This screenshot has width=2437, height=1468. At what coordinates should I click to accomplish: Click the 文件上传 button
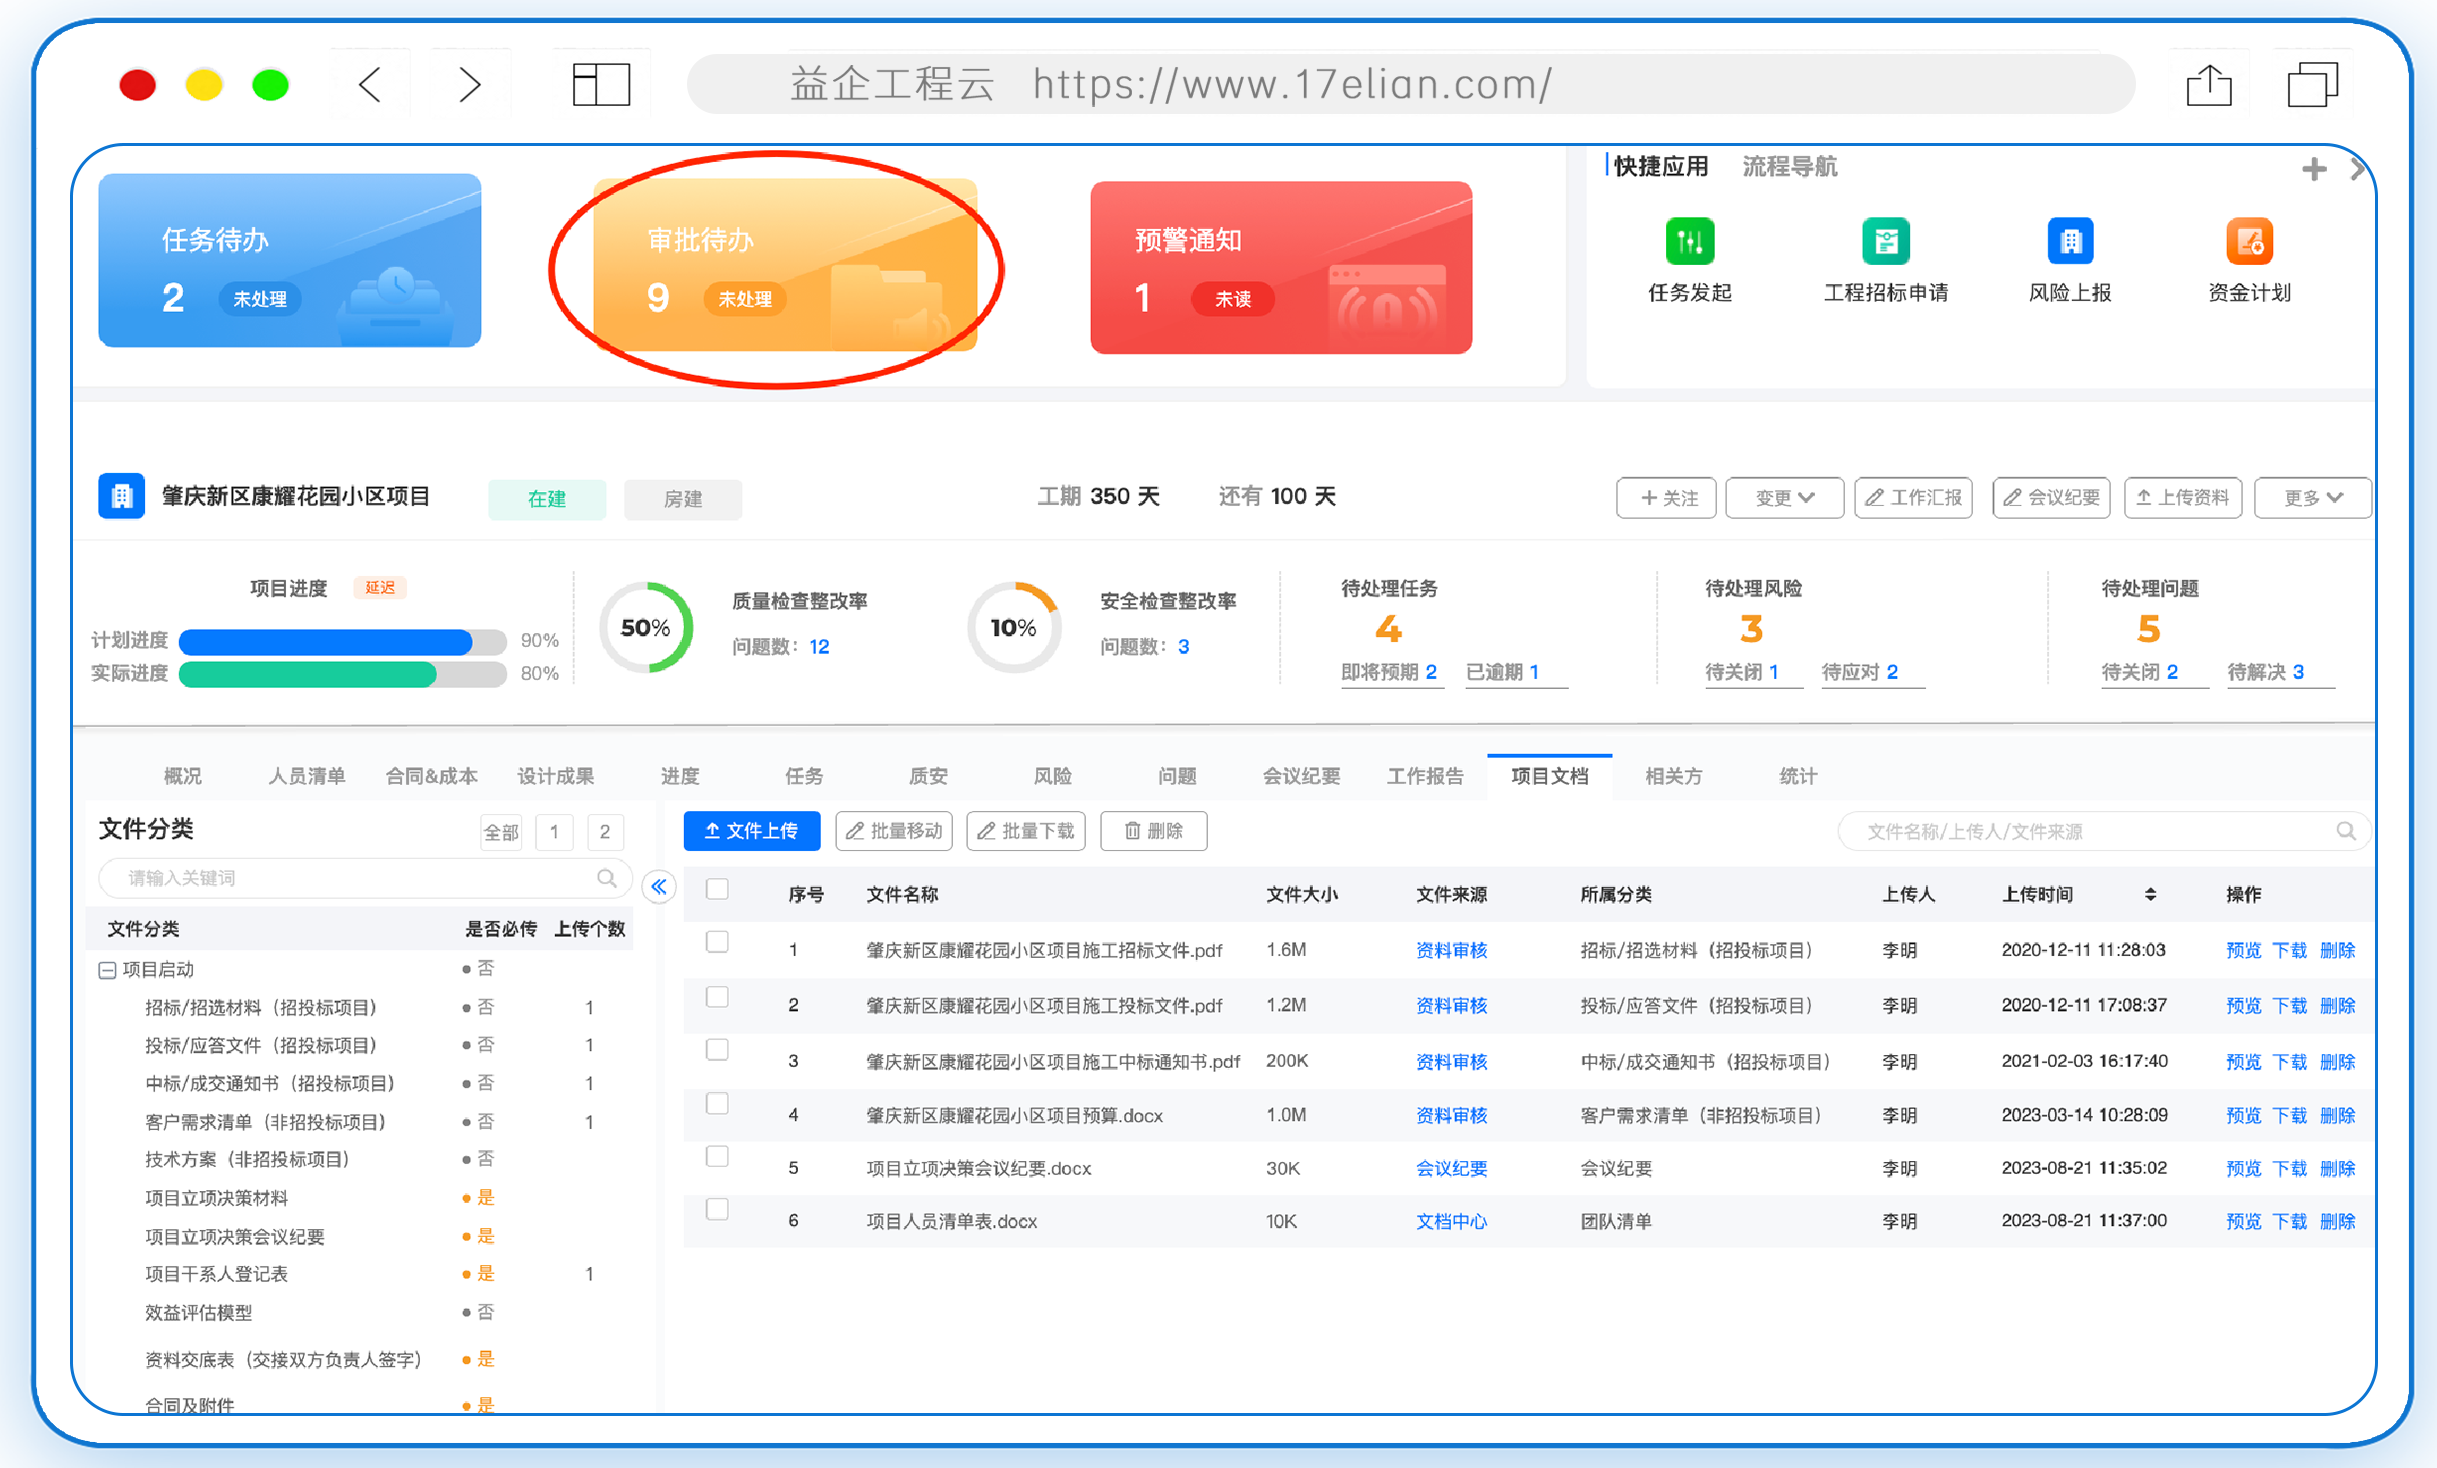coord(752,831)
